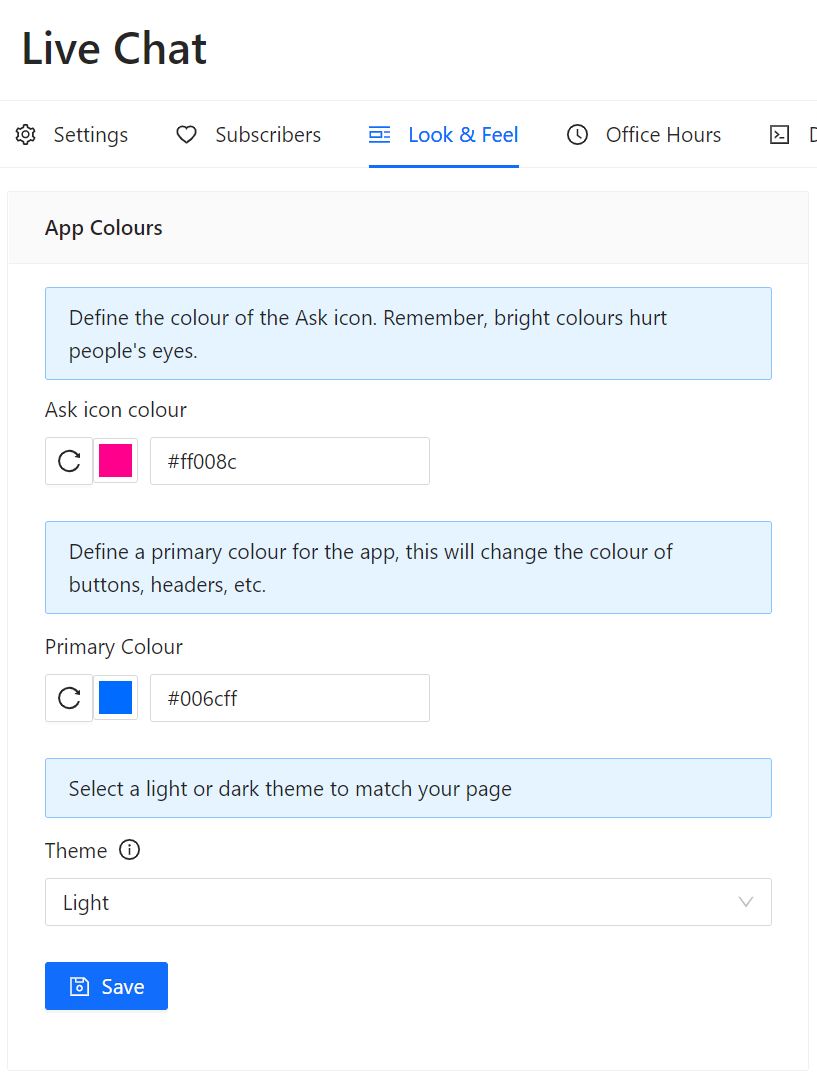Switch to the Office Hours tab
The width and height of the screenshot is (817, 1080).
[x=663, y=134]
